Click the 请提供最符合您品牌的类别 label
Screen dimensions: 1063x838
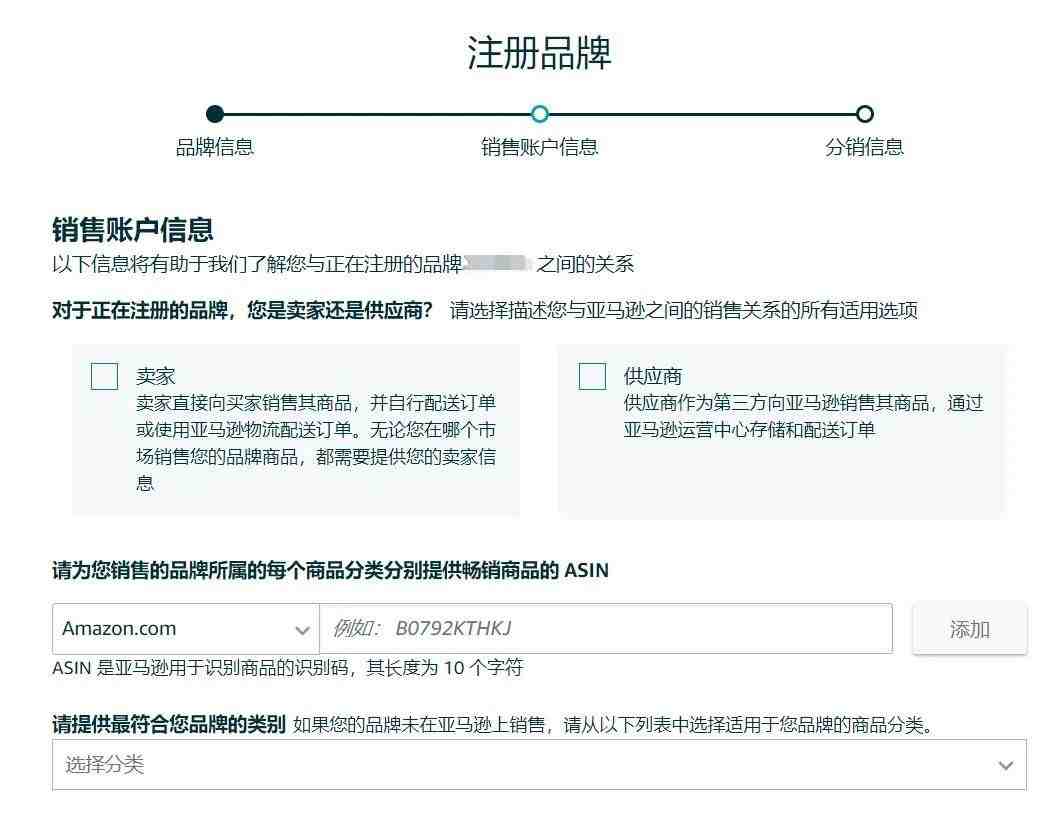click(169, 724)
